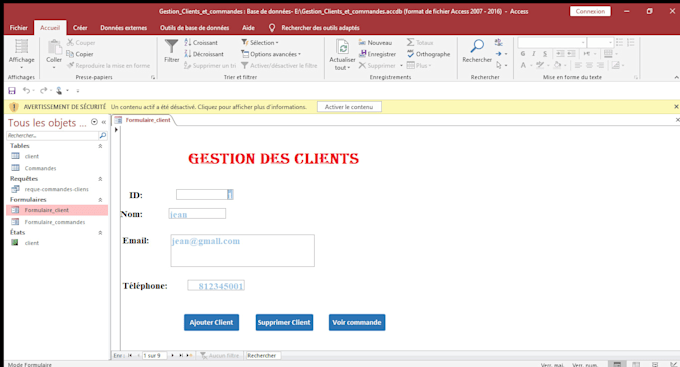
Task: Click the Voir commande button
Action: [x=357, y=322]
